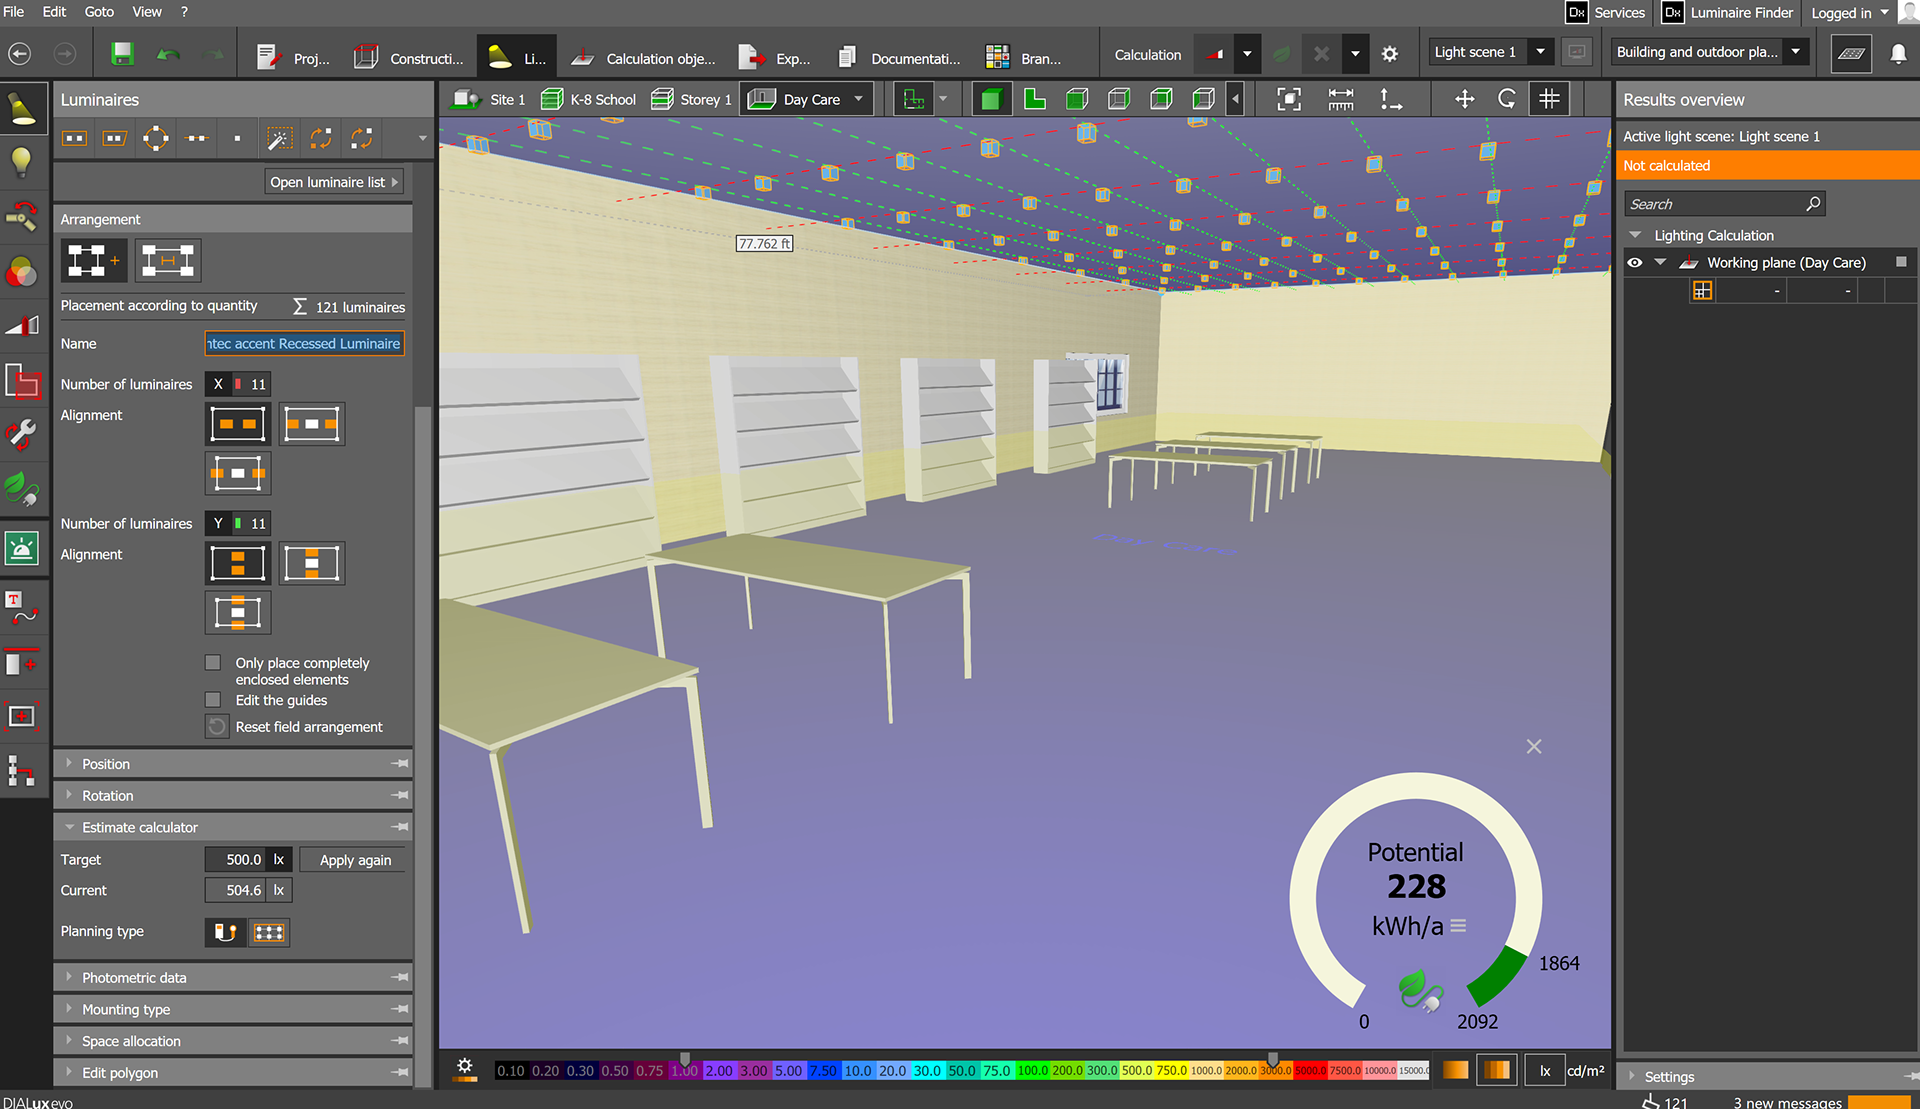The image size is (1920, 1109).
Task: Click Open luminaire list button
Action: [334, 182]
